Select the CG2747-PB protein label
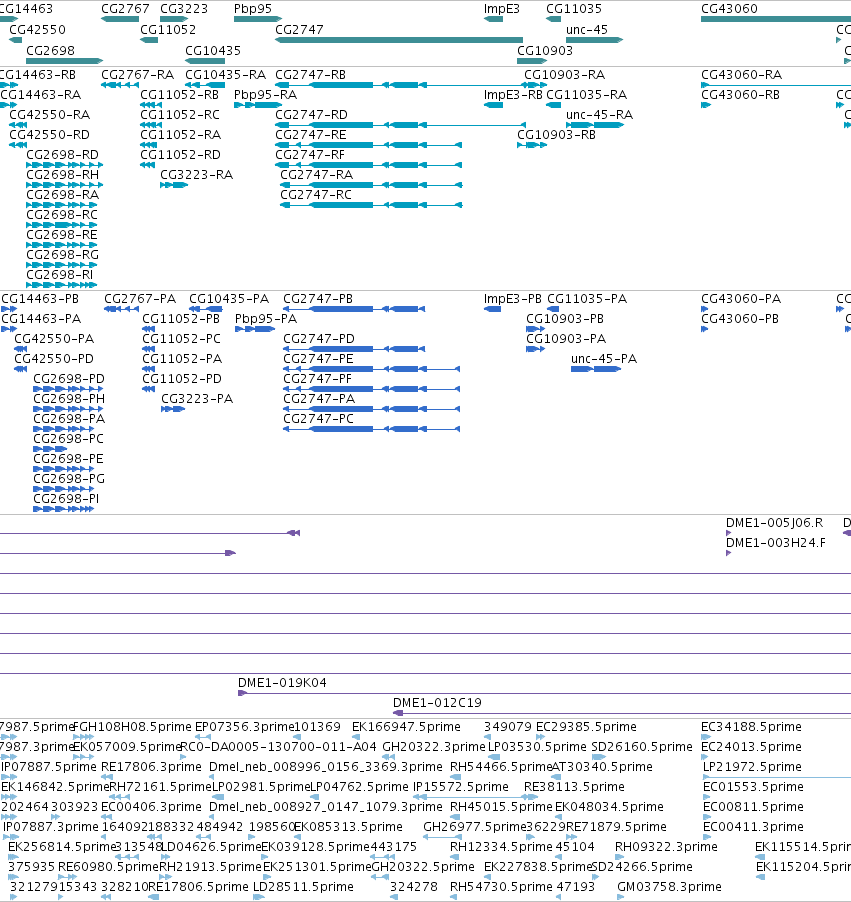This screenshot has width=851, height=902. point(318,299)
